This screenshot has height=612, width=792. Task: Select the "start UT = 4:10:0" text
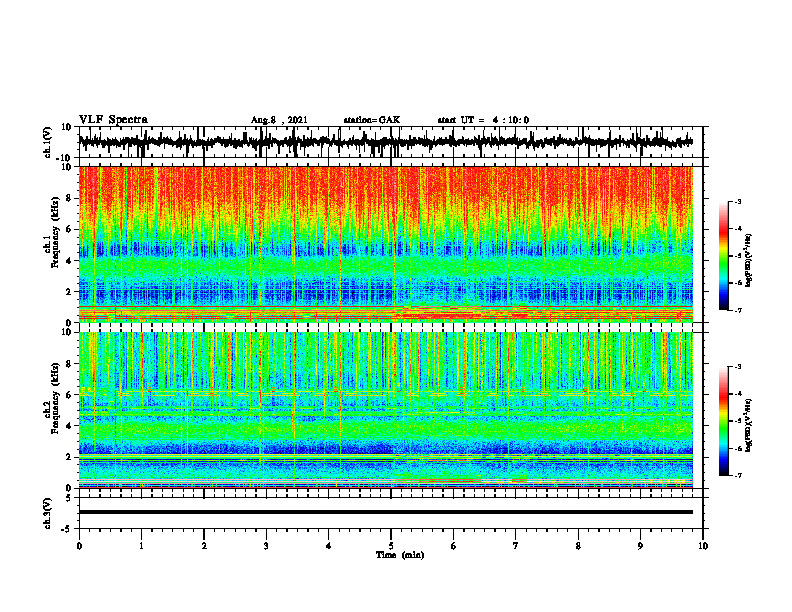(x=483, y=120)
